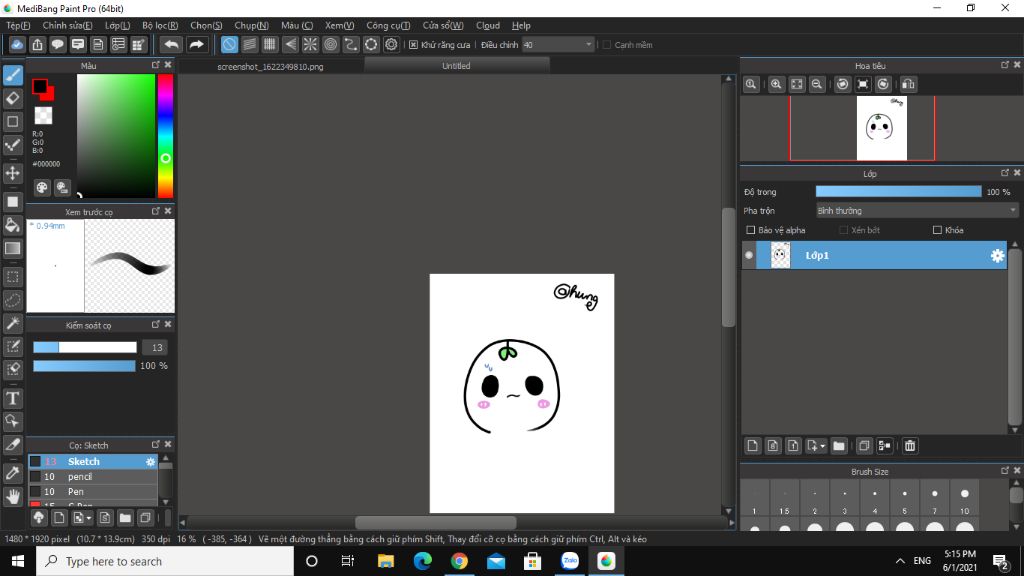Image resolution: width=1024 pixels, height=576 pixels.
Task: Open the Điều chỉnh correction dropdown
Action: tap(558, 44)
